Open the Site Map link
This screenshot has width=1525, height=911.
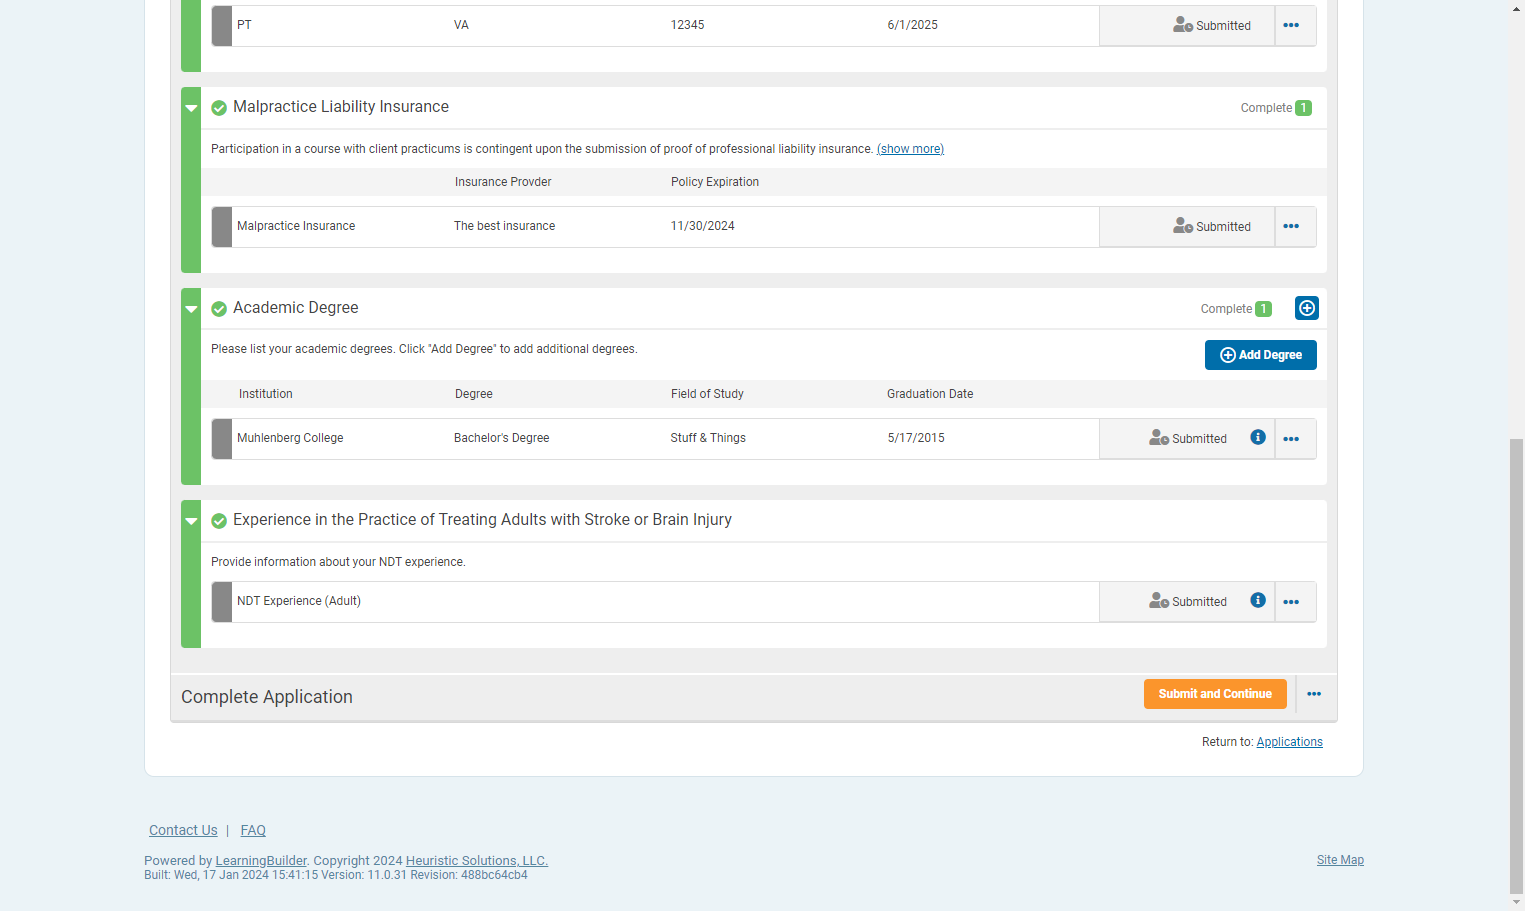point(1340,860)
